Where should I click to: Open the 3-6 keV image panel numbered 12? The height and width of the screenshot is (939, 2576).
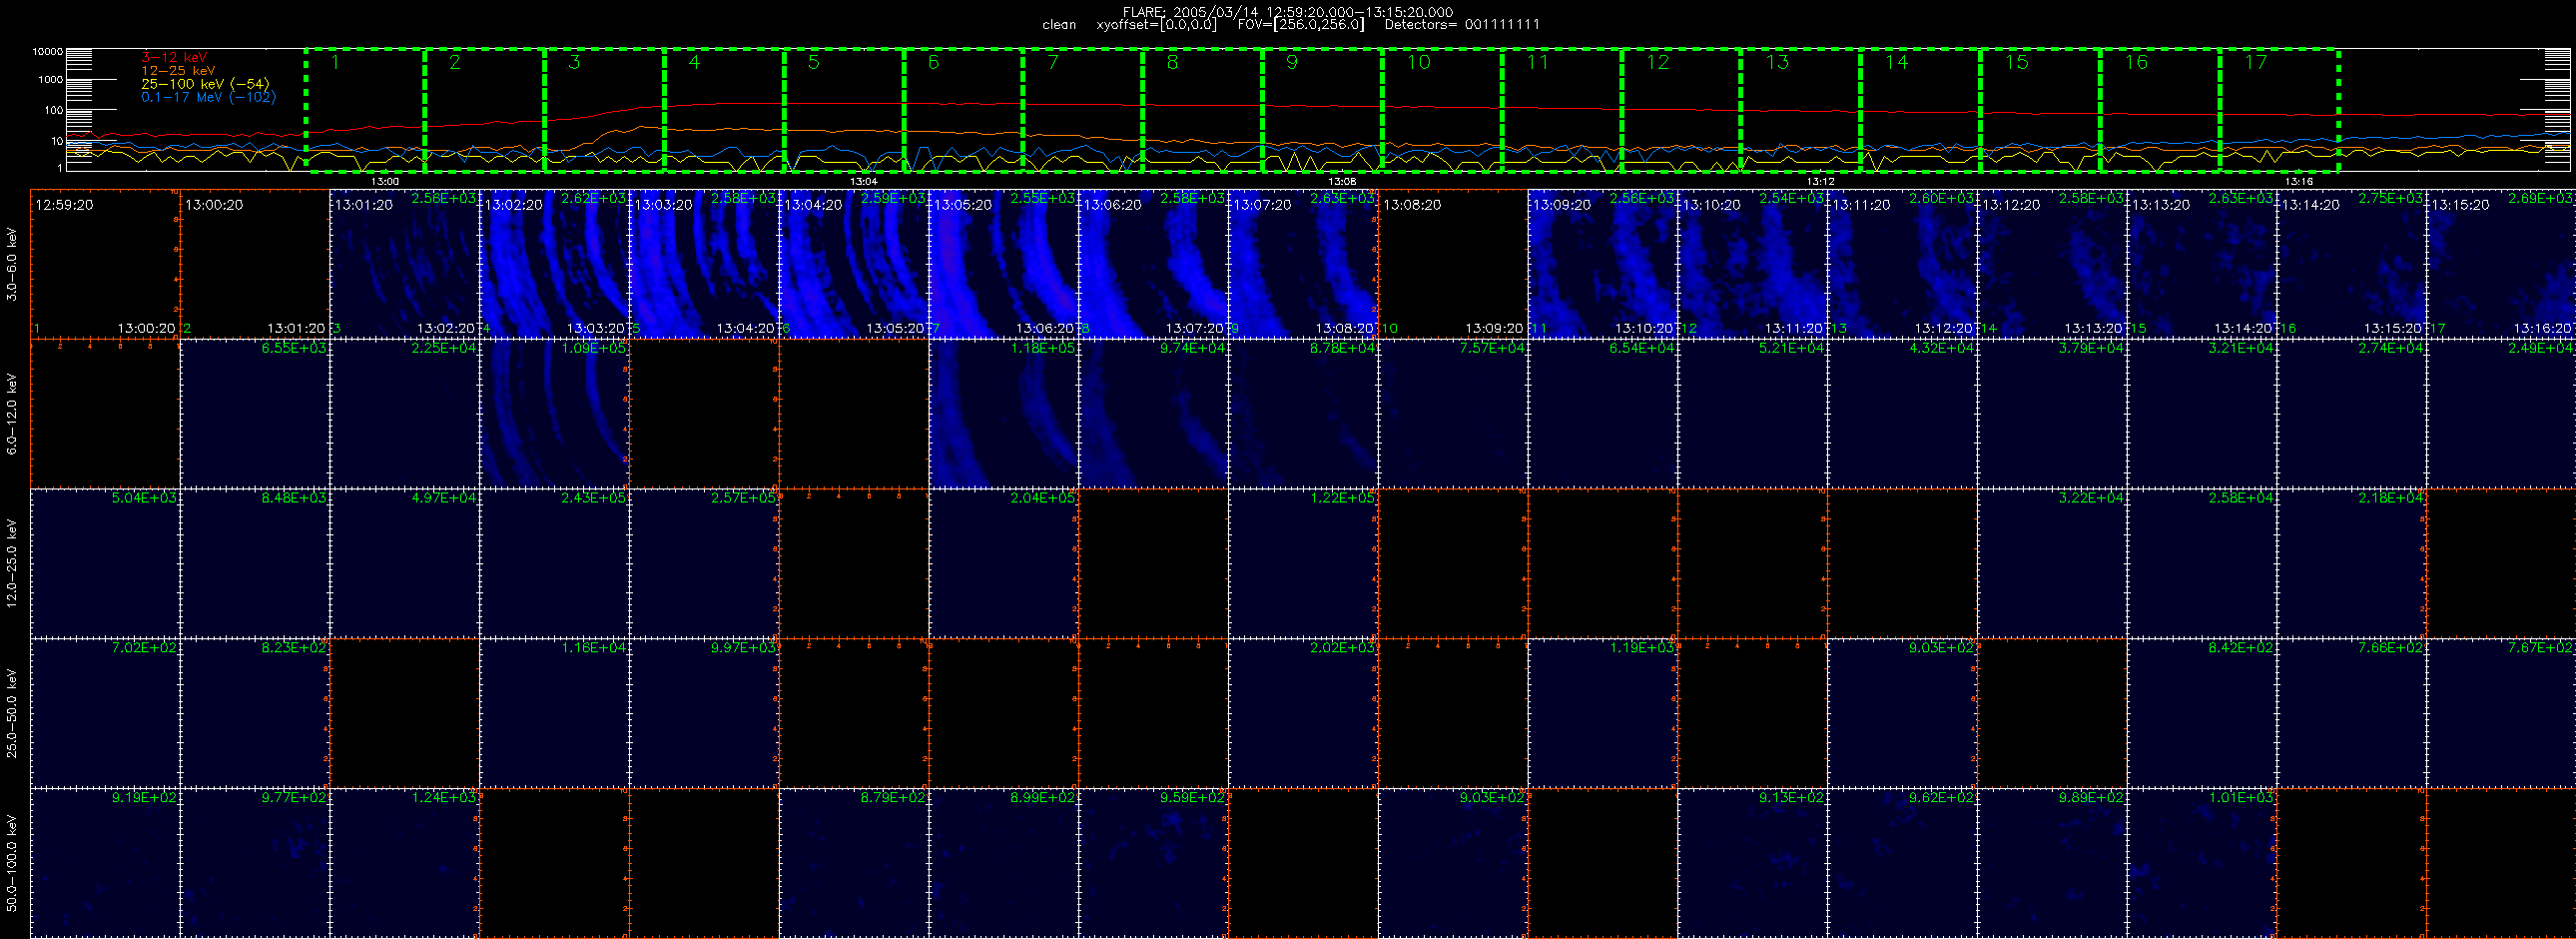(1753, 264)
